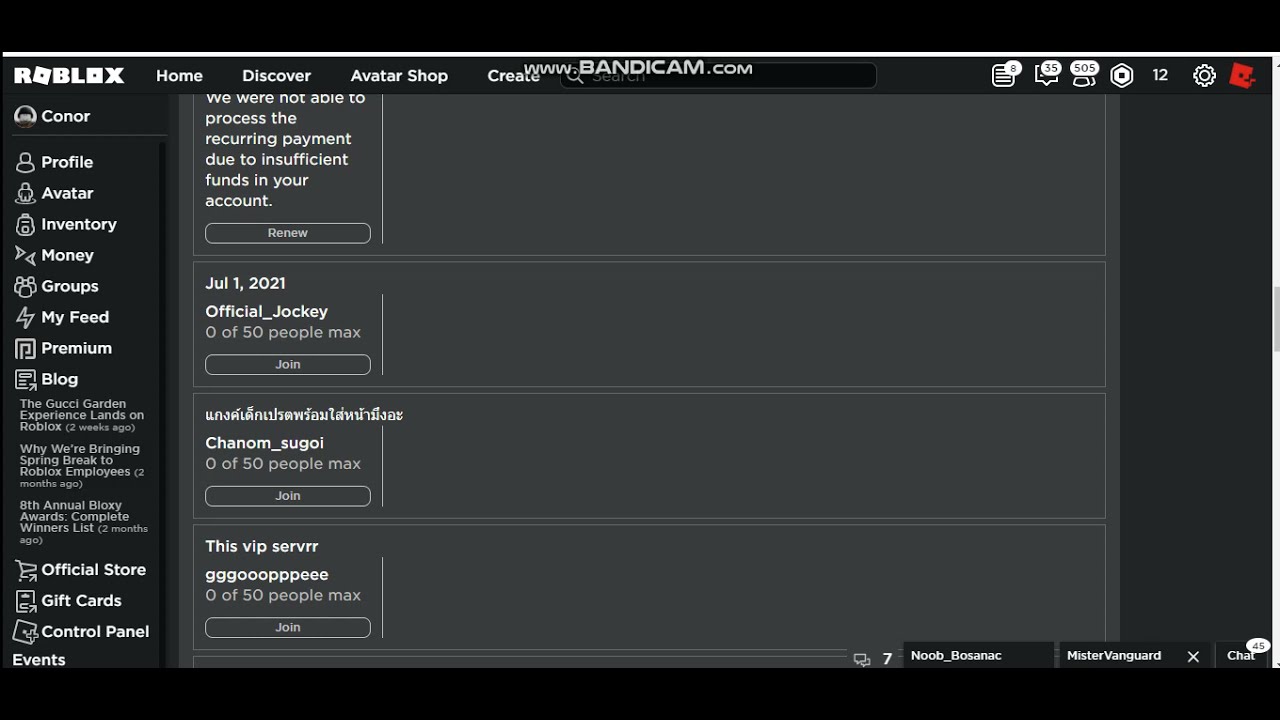
Task: Open the Avatar Shop menu
Action: 399,76
